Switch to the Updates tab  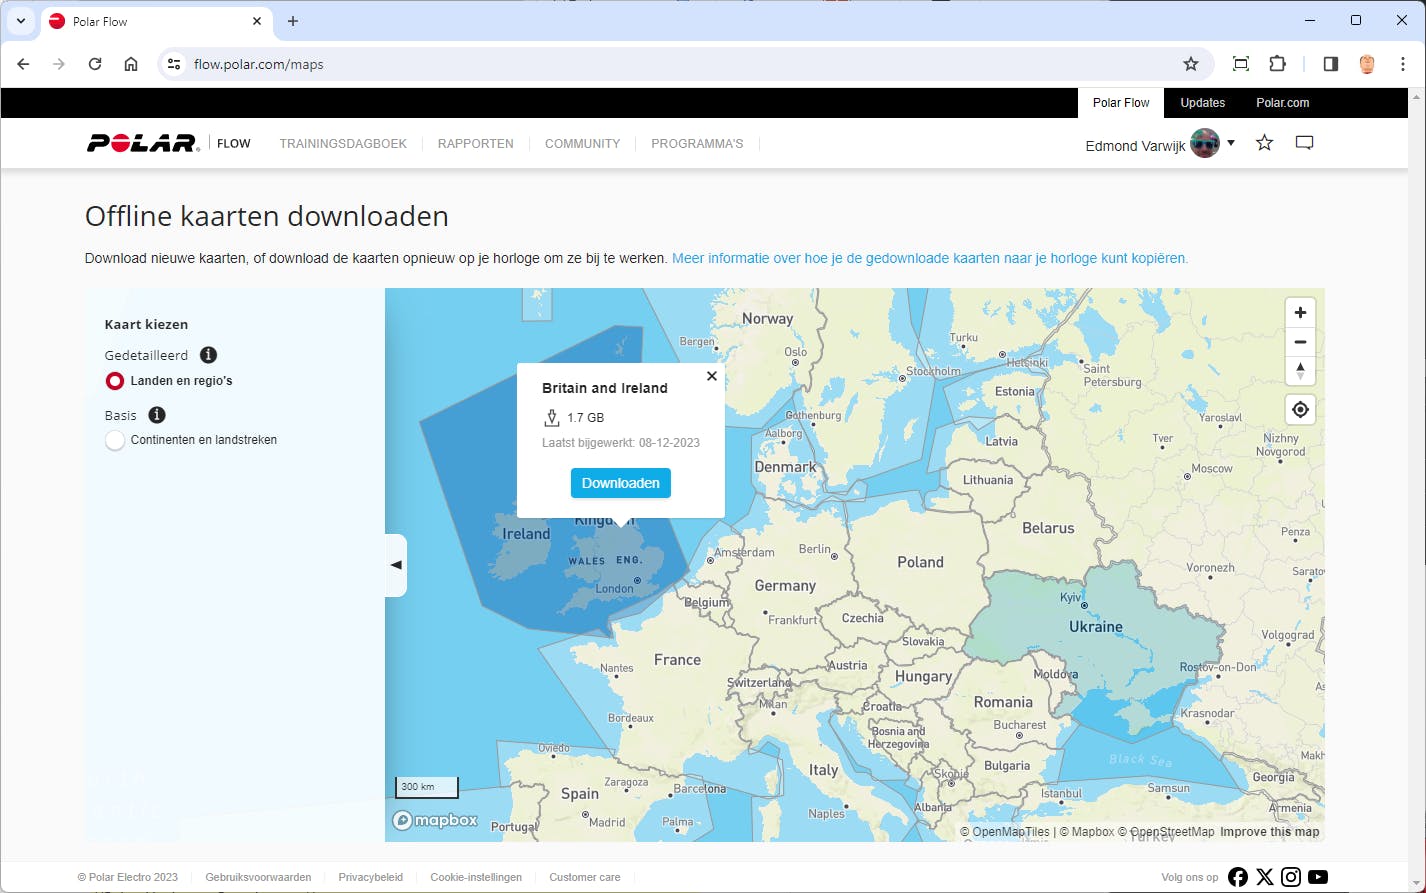(x=1202, y=103)
